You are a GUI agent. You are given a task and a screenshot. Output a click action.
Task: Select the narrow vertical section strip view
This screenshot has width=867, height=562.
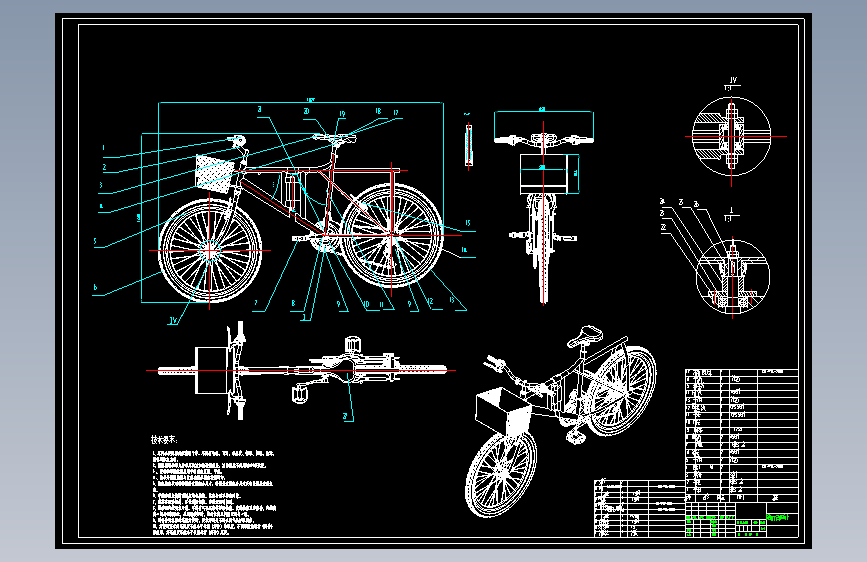[469, 145]
